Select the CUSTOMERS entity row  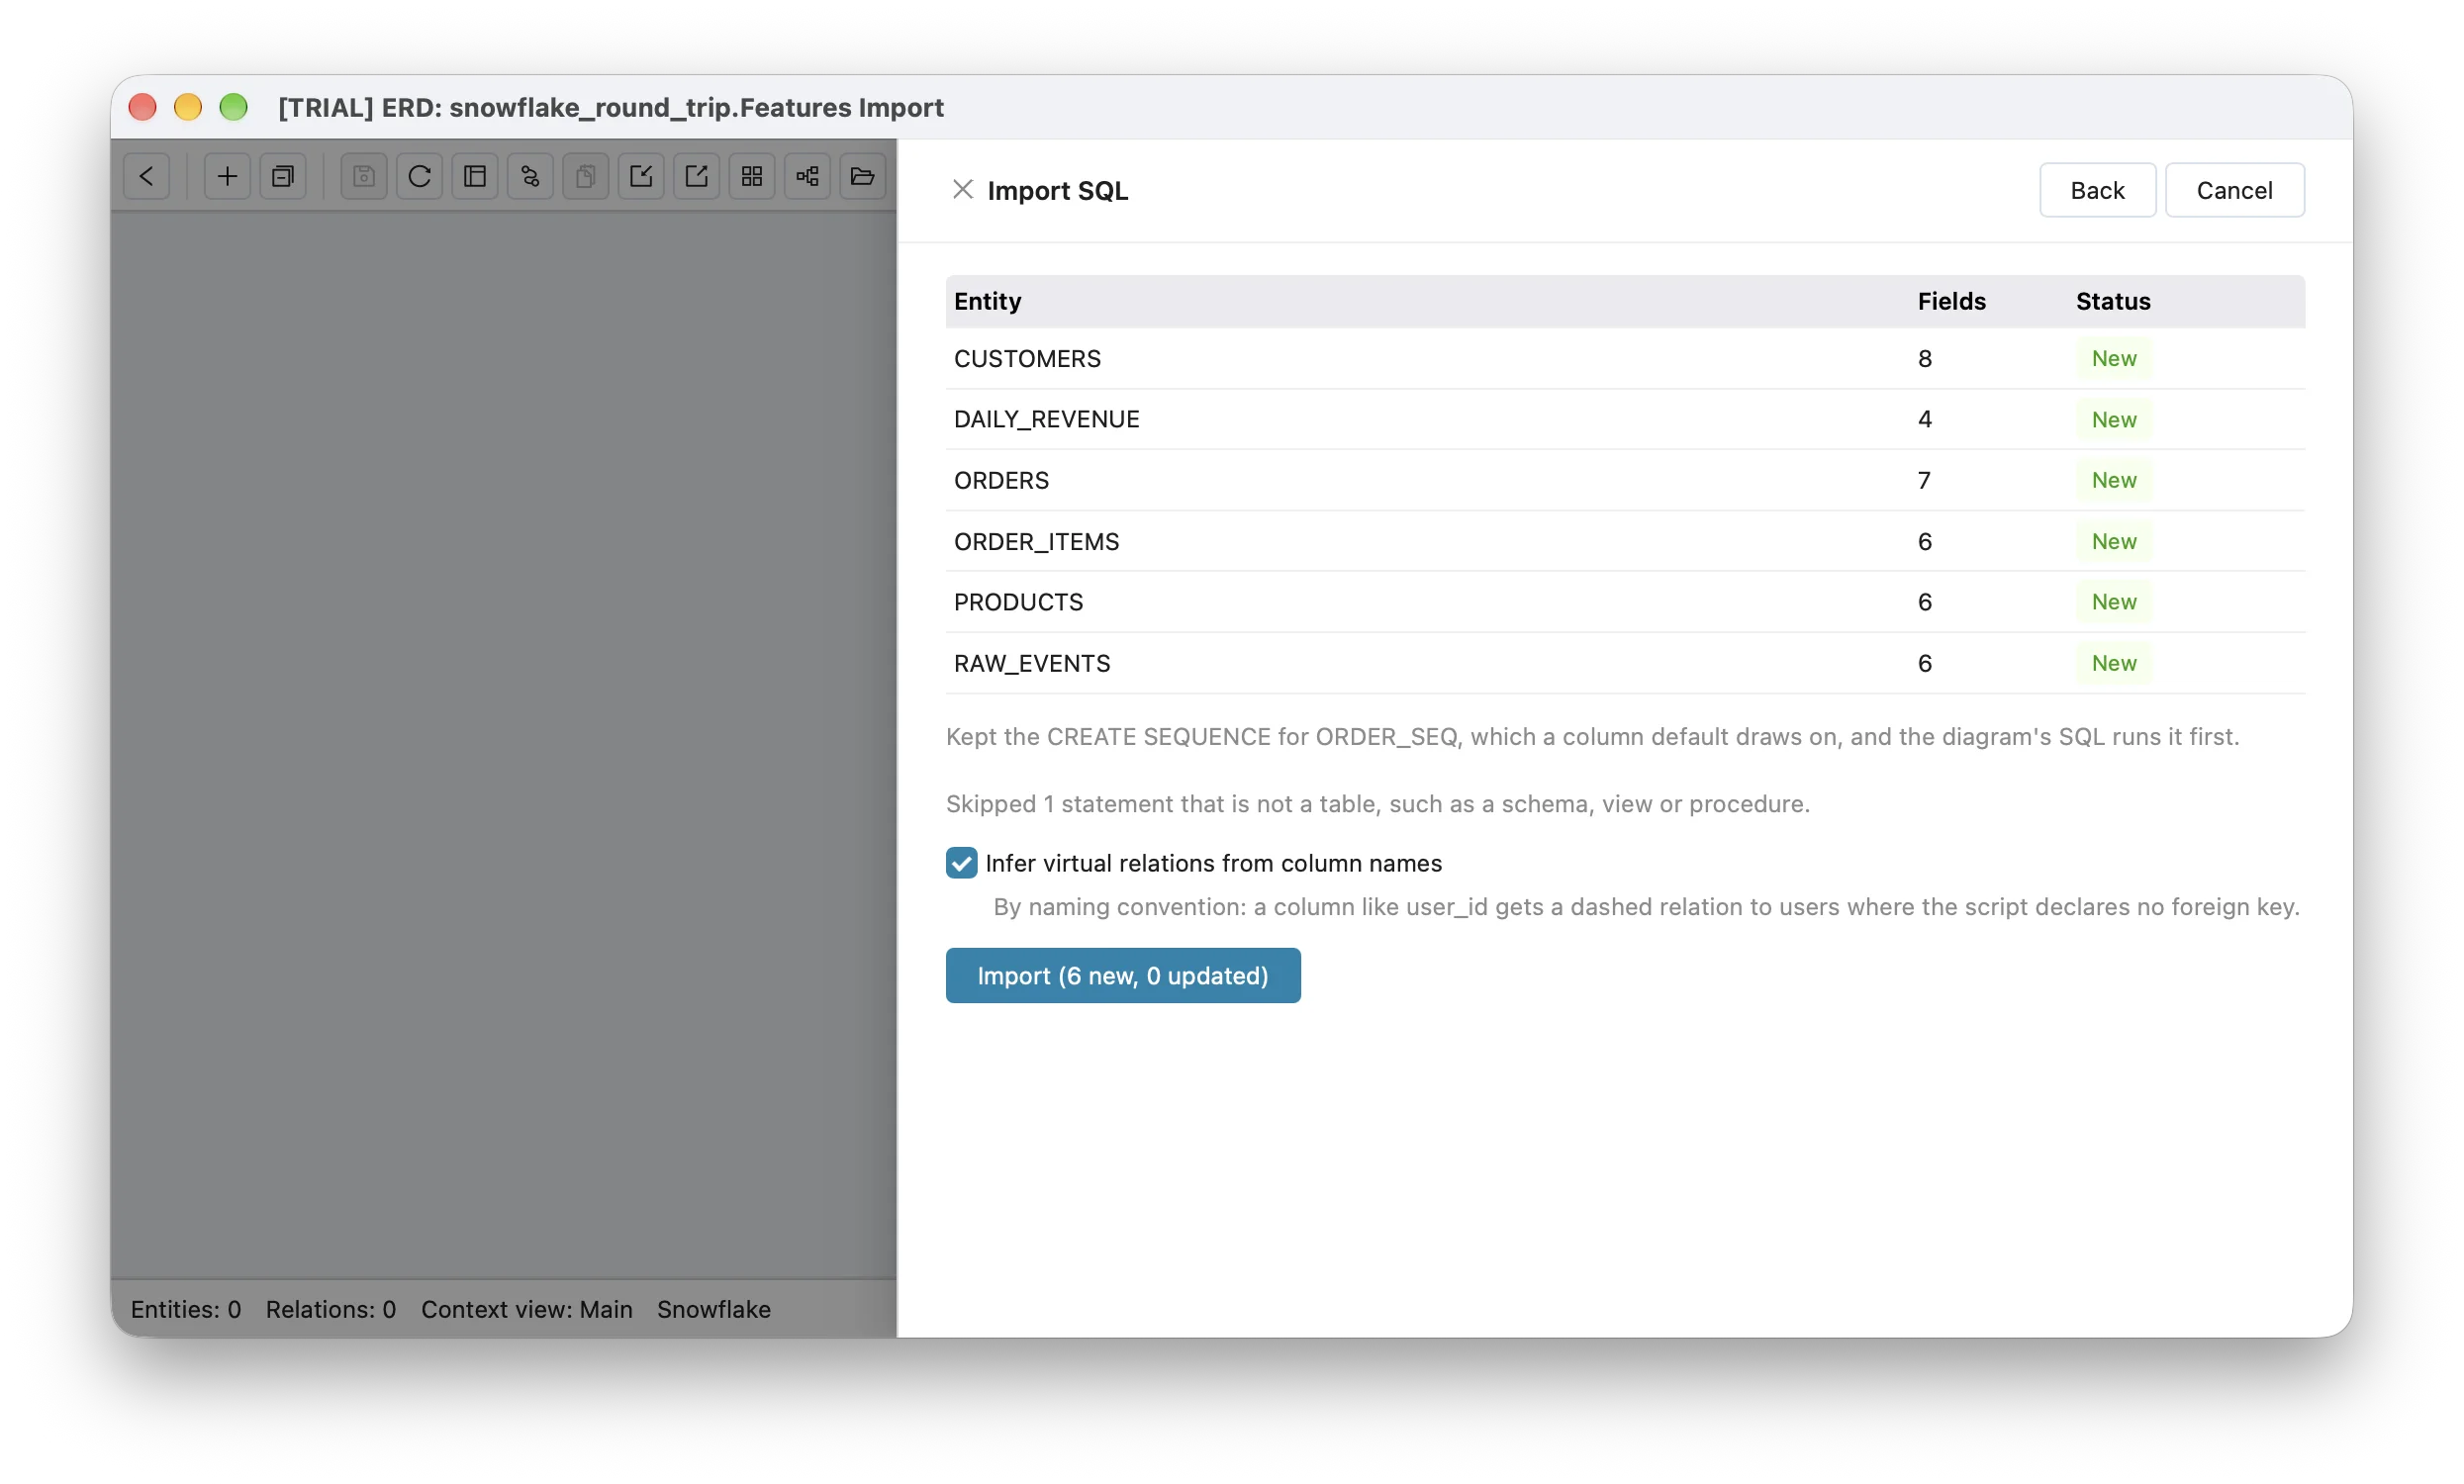(x=1625, y=359)
